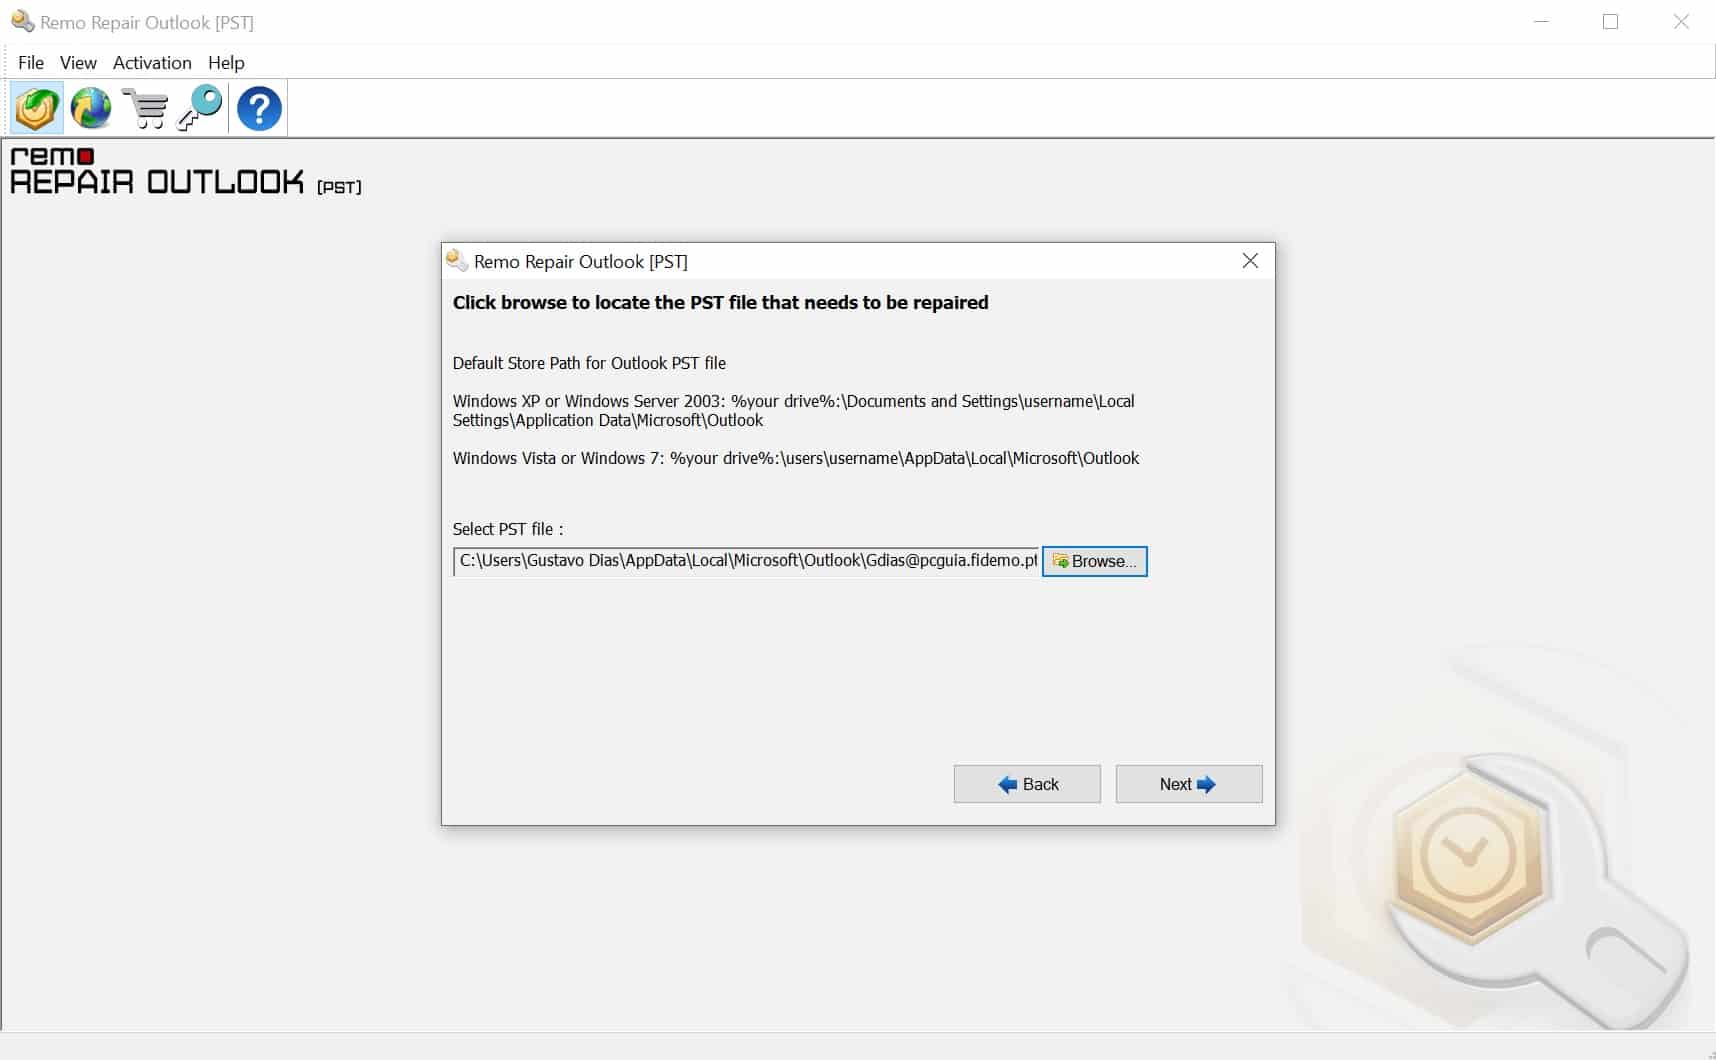Open the View menu

pos(78,62)
